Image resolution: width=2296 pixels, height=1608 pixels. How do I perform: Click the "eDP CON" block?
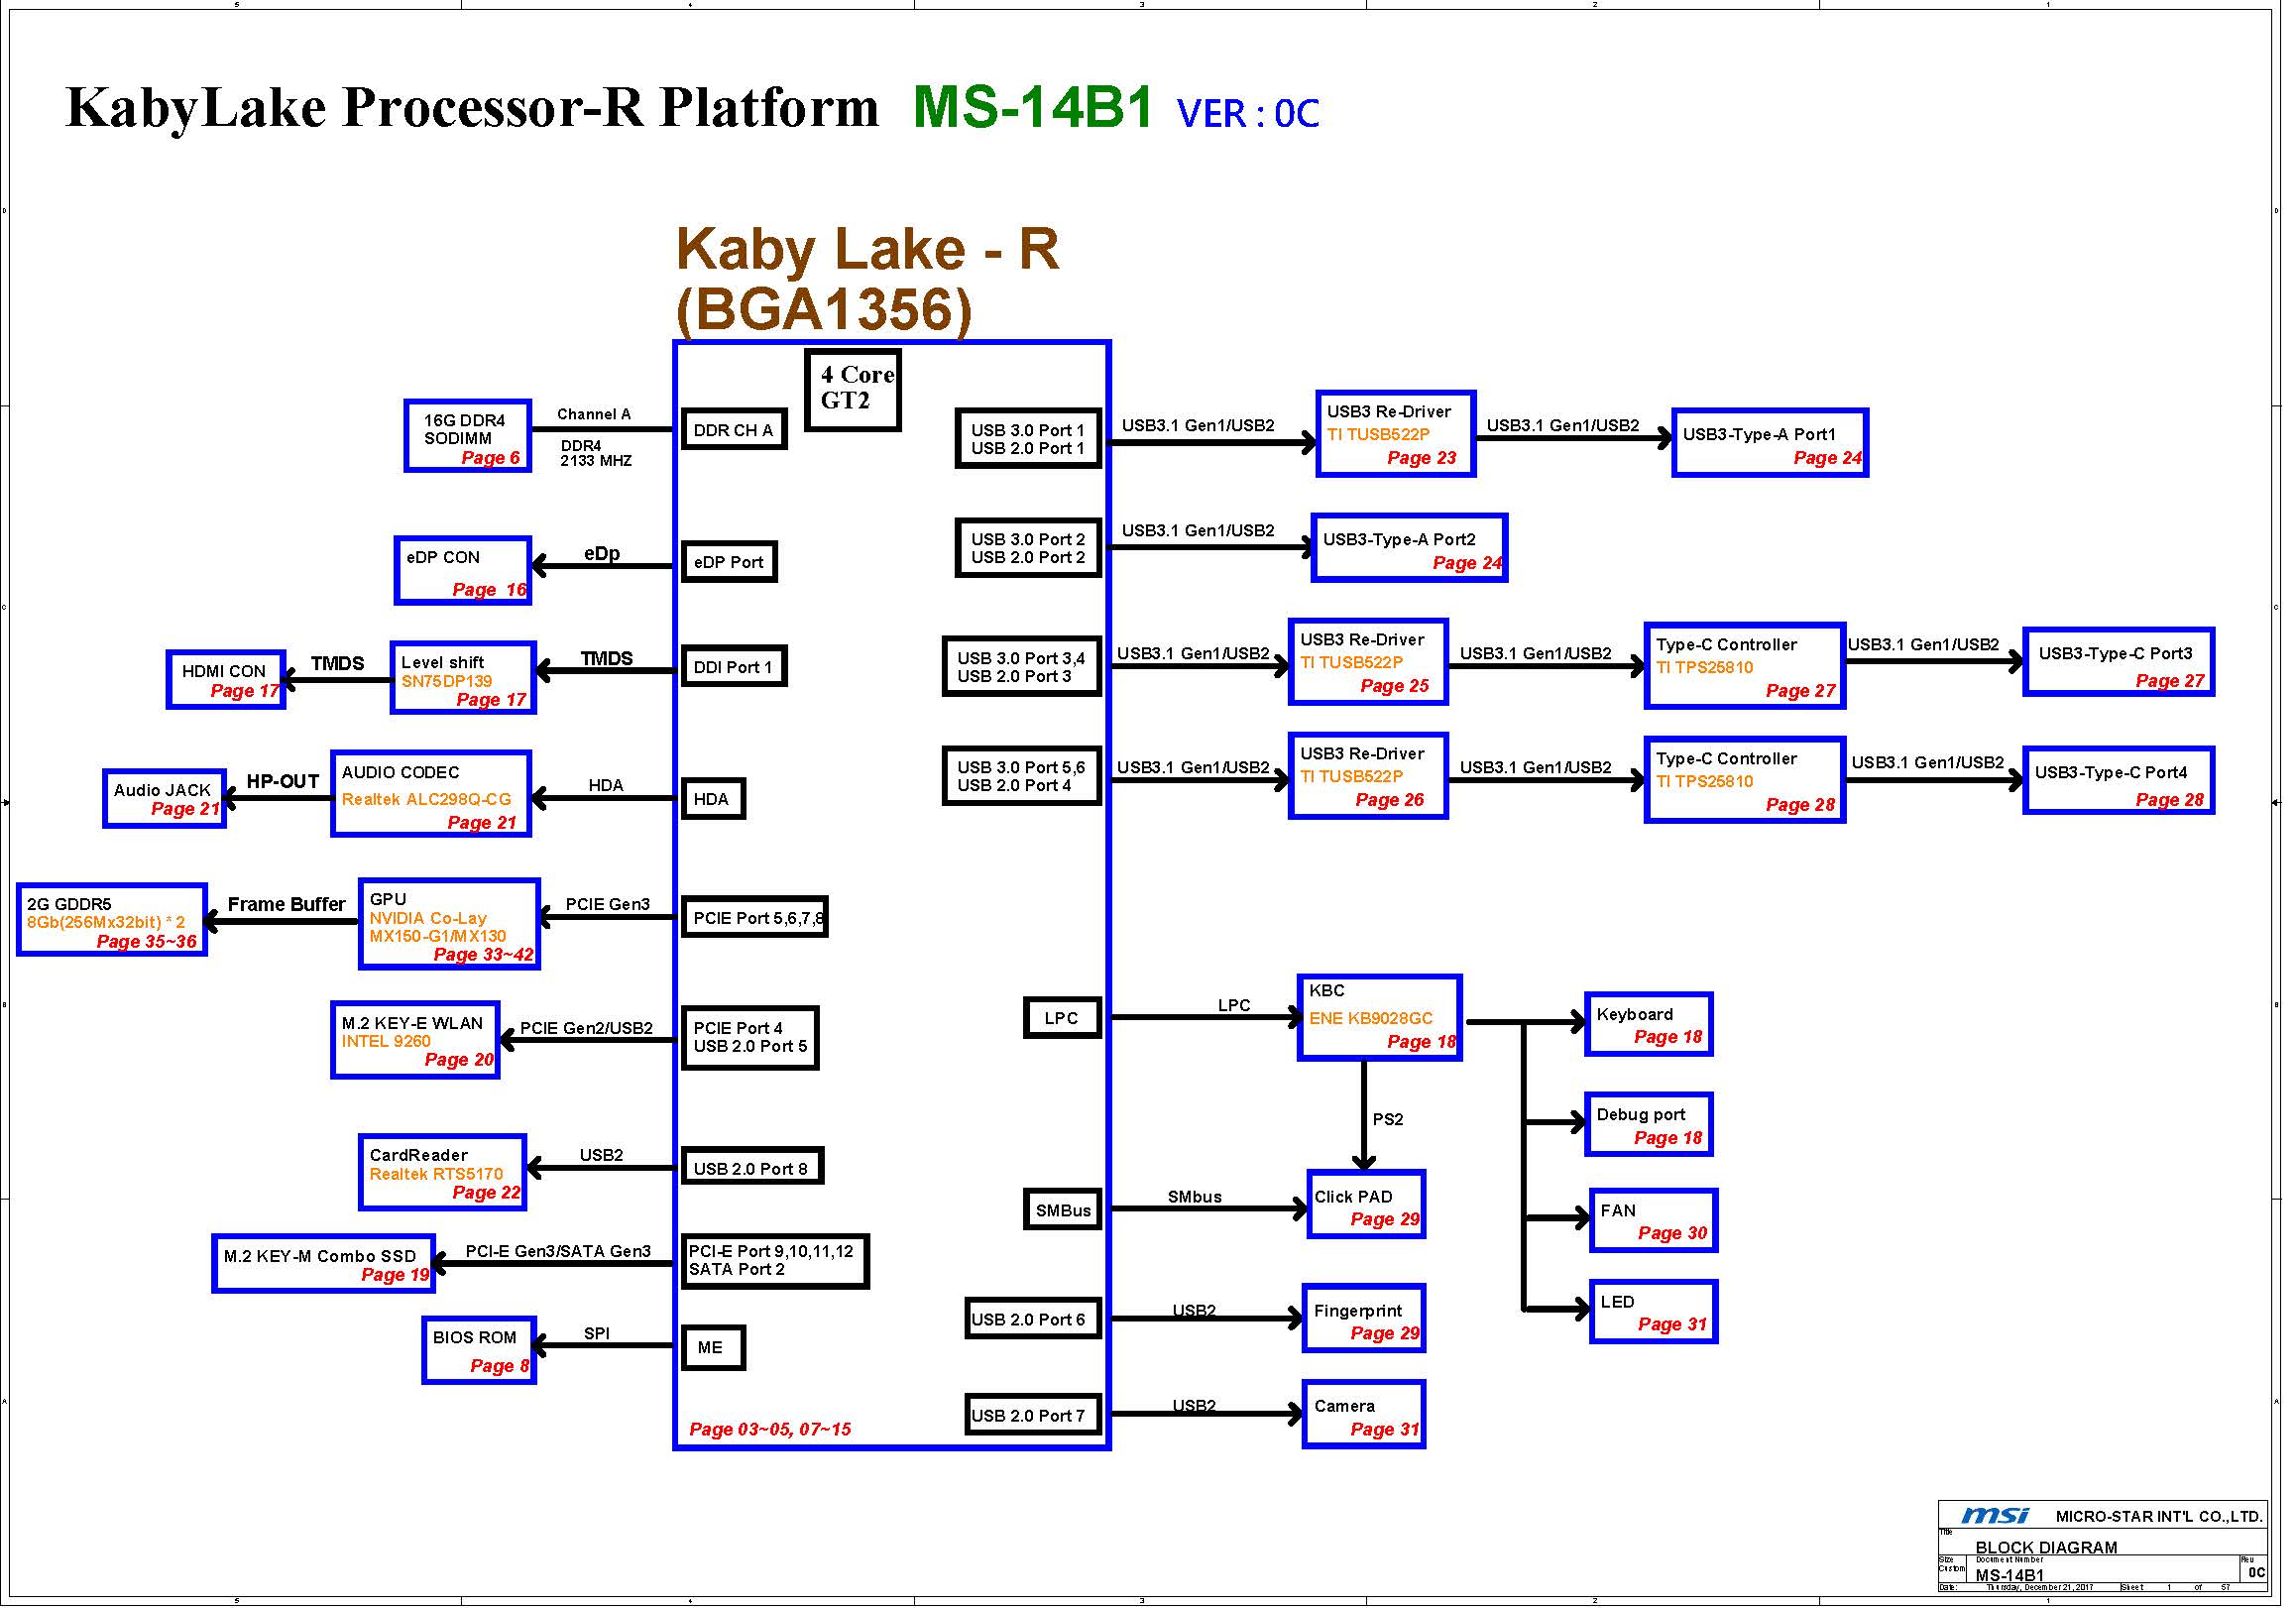click(462, 571)
